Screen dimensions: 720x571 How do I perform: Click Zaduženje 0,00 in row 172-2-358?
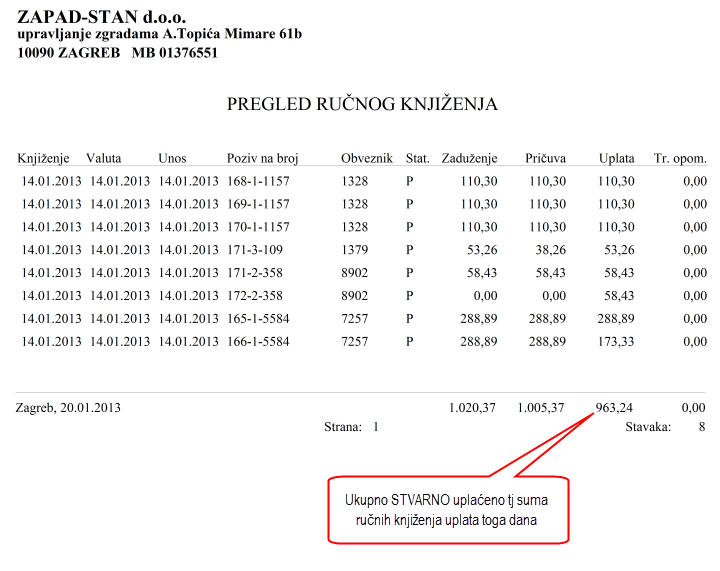(485, 296)
